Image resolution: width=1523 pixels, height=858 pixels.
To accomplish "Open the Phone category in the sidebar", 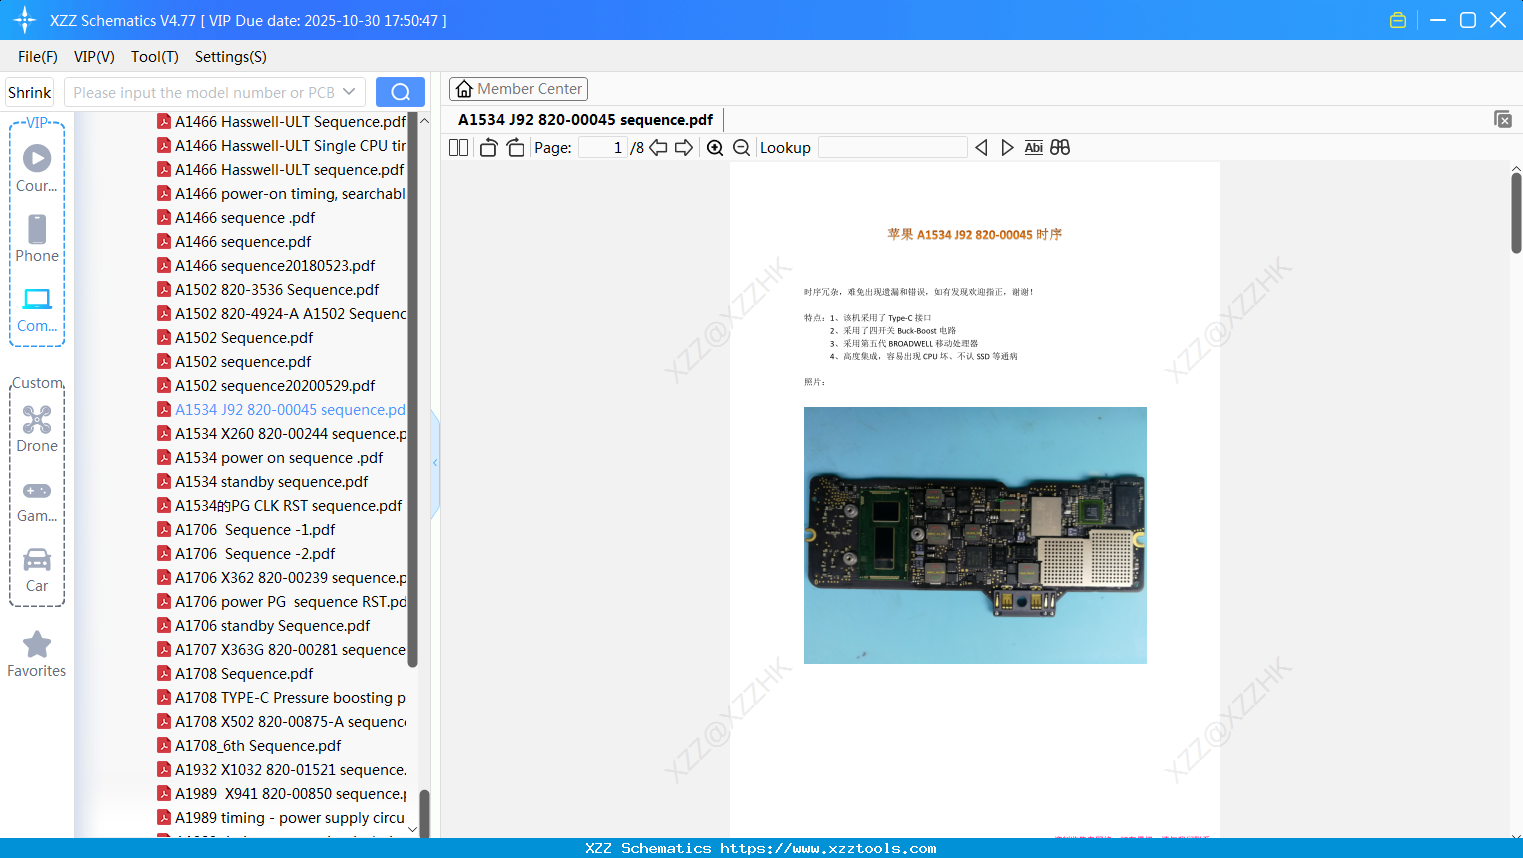I will [37, 239].
